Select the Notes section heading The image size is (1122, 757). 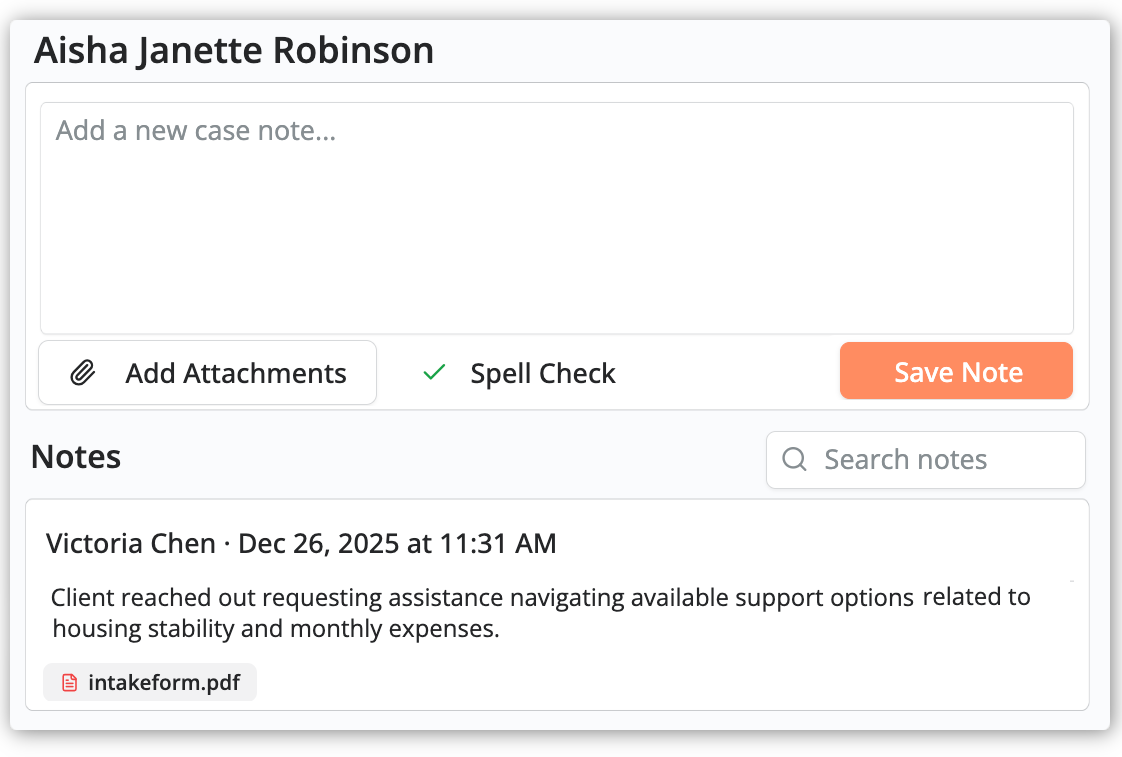click(x=75, y=456)
